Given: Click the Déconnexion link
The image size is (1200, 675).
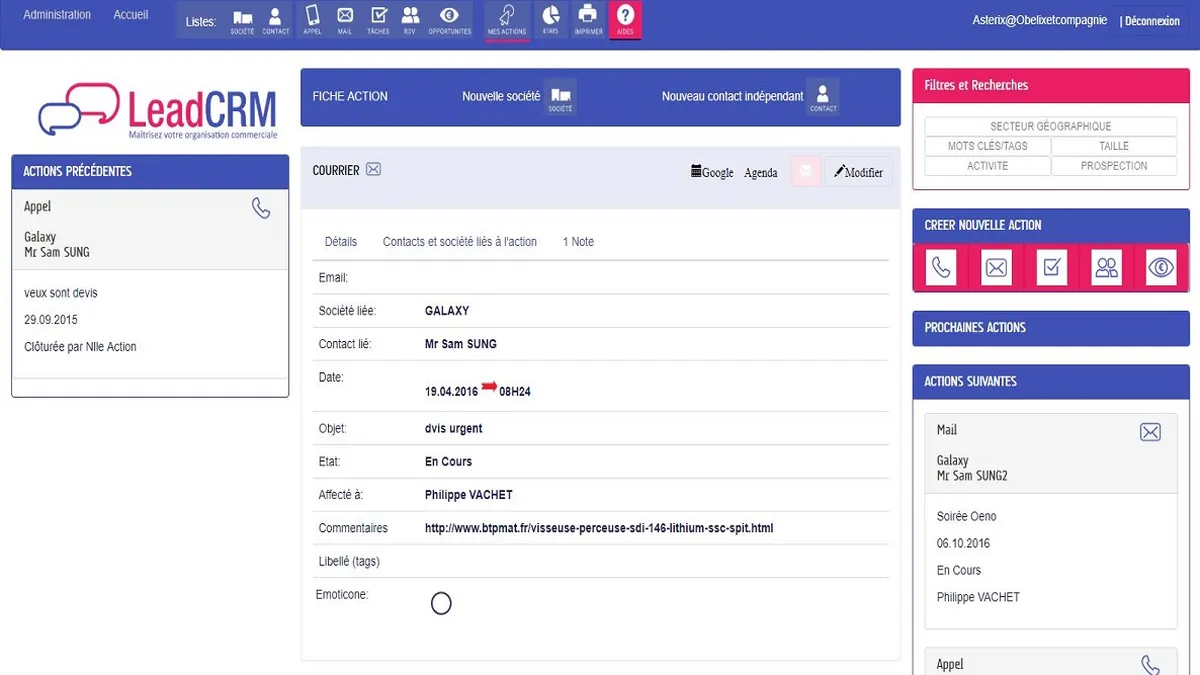Looking at the screenshot, I should (x=1151, y=21).
